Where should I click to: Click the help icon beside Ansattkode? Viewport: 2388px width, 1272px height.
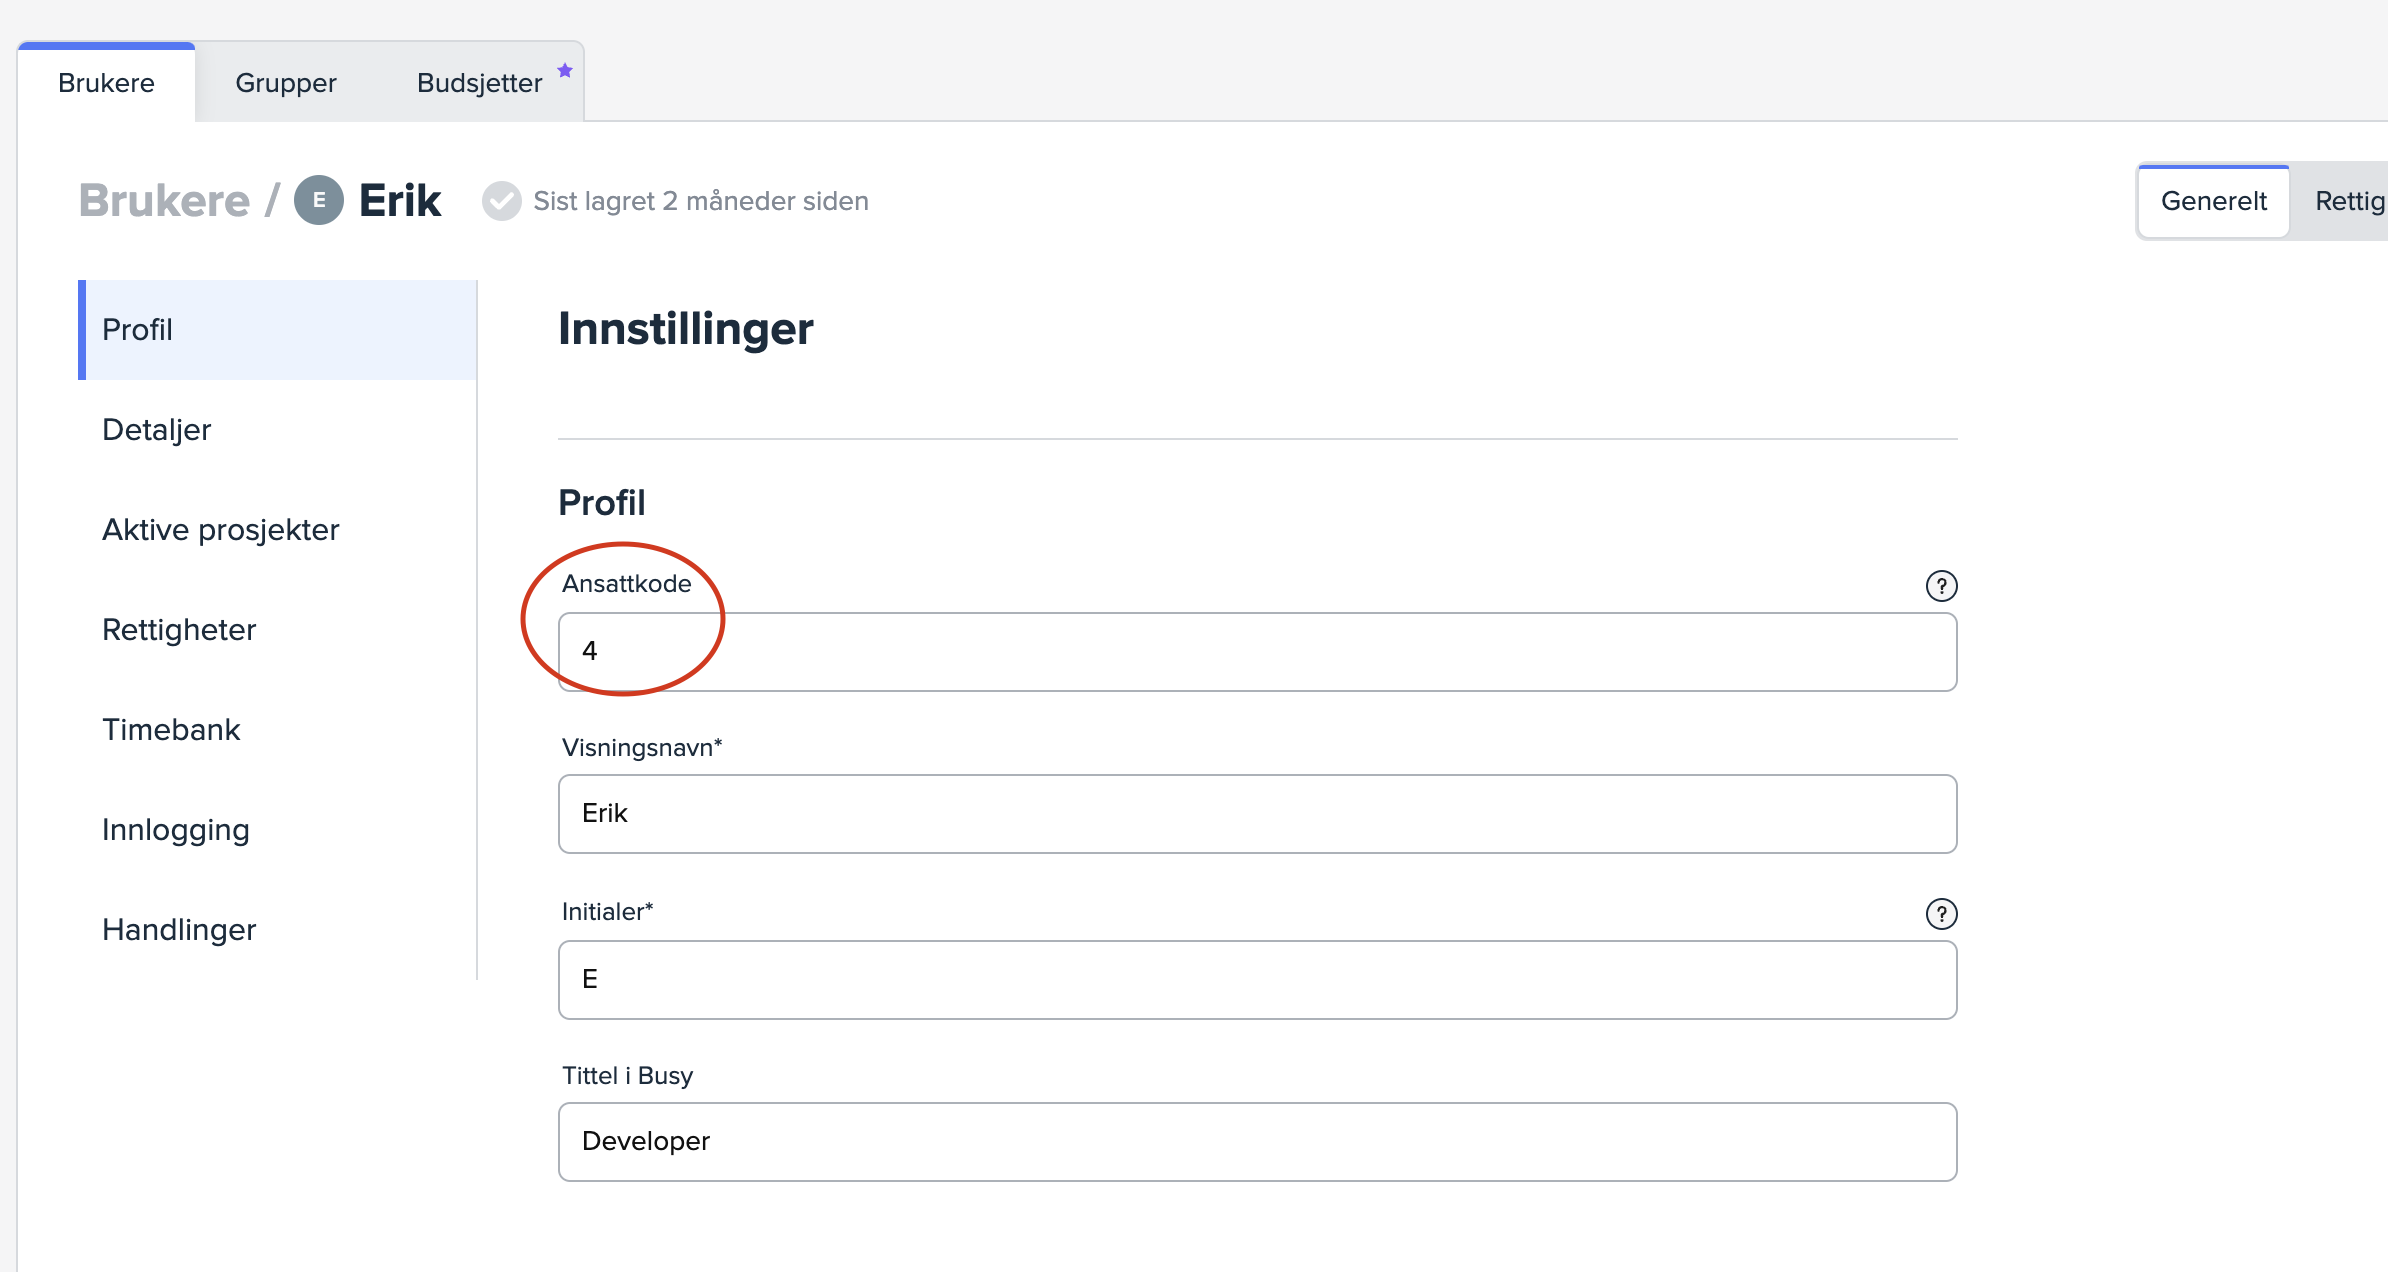1941,586
